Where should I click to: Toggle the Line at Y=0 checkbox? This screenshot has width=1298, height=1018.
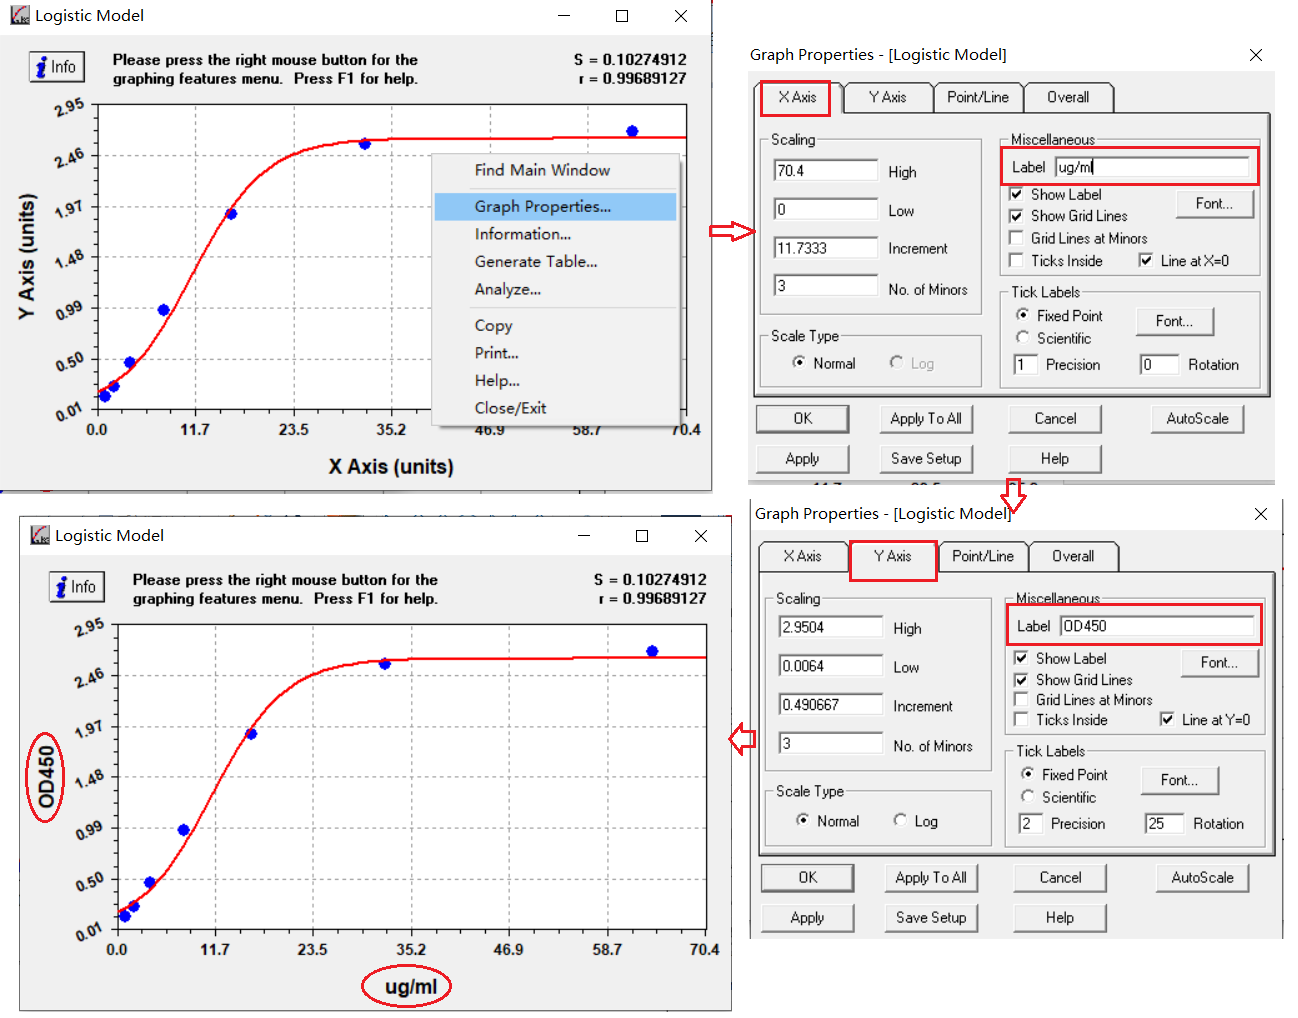click(1168, 719)
